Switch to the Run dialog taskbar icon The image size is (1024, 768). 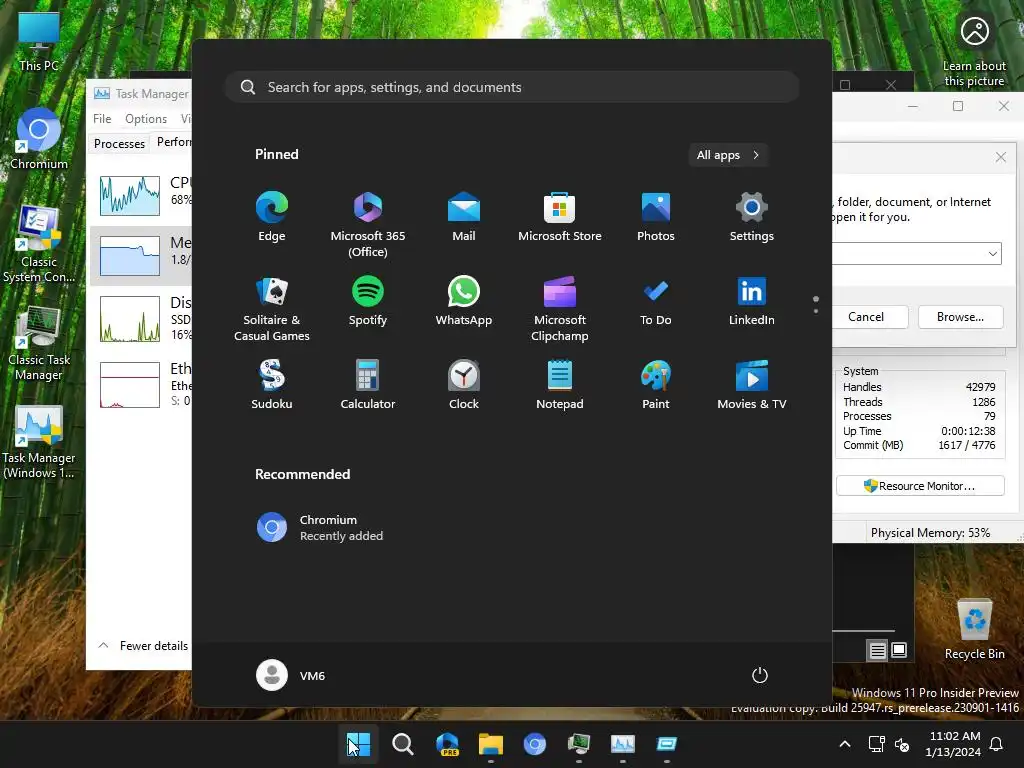pyautogui.click(x=666, y=744)
